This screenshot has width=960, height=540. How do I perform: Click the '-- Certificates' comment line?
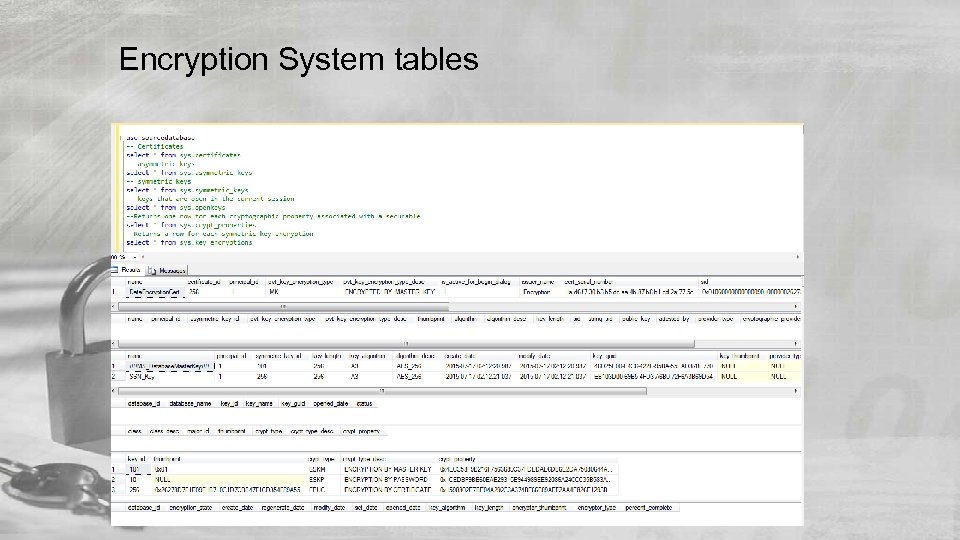click(154, 147)
